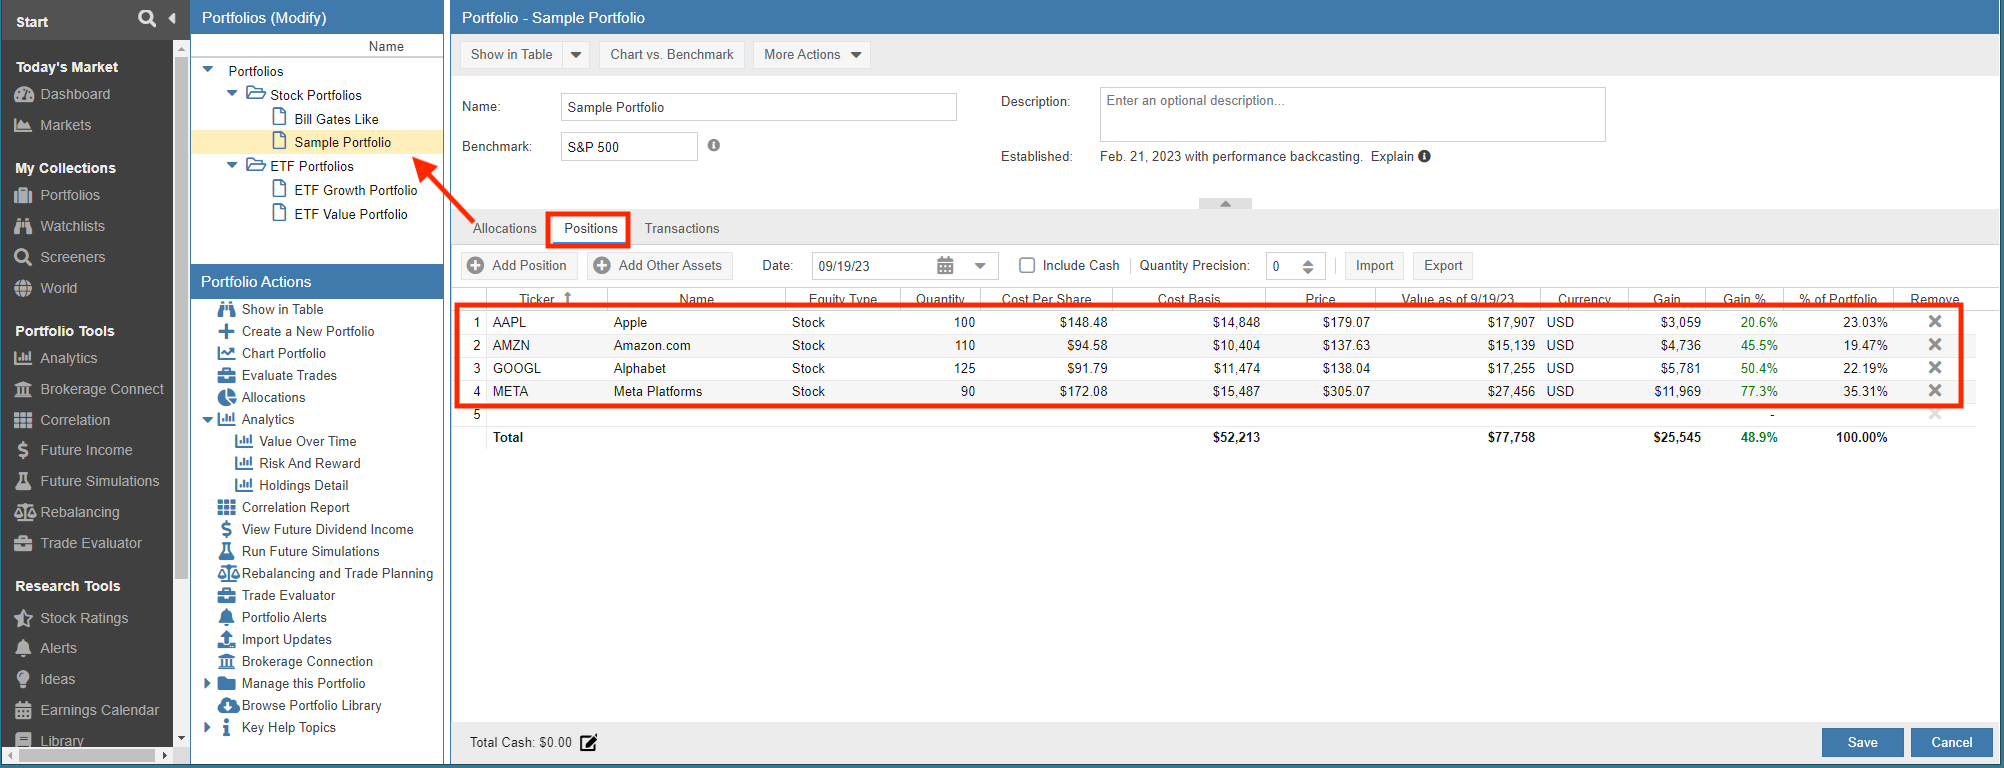This screenshot has height=768, width=2004.
Task: Open the Show in Table dropdown arrow
Action: 576,55
